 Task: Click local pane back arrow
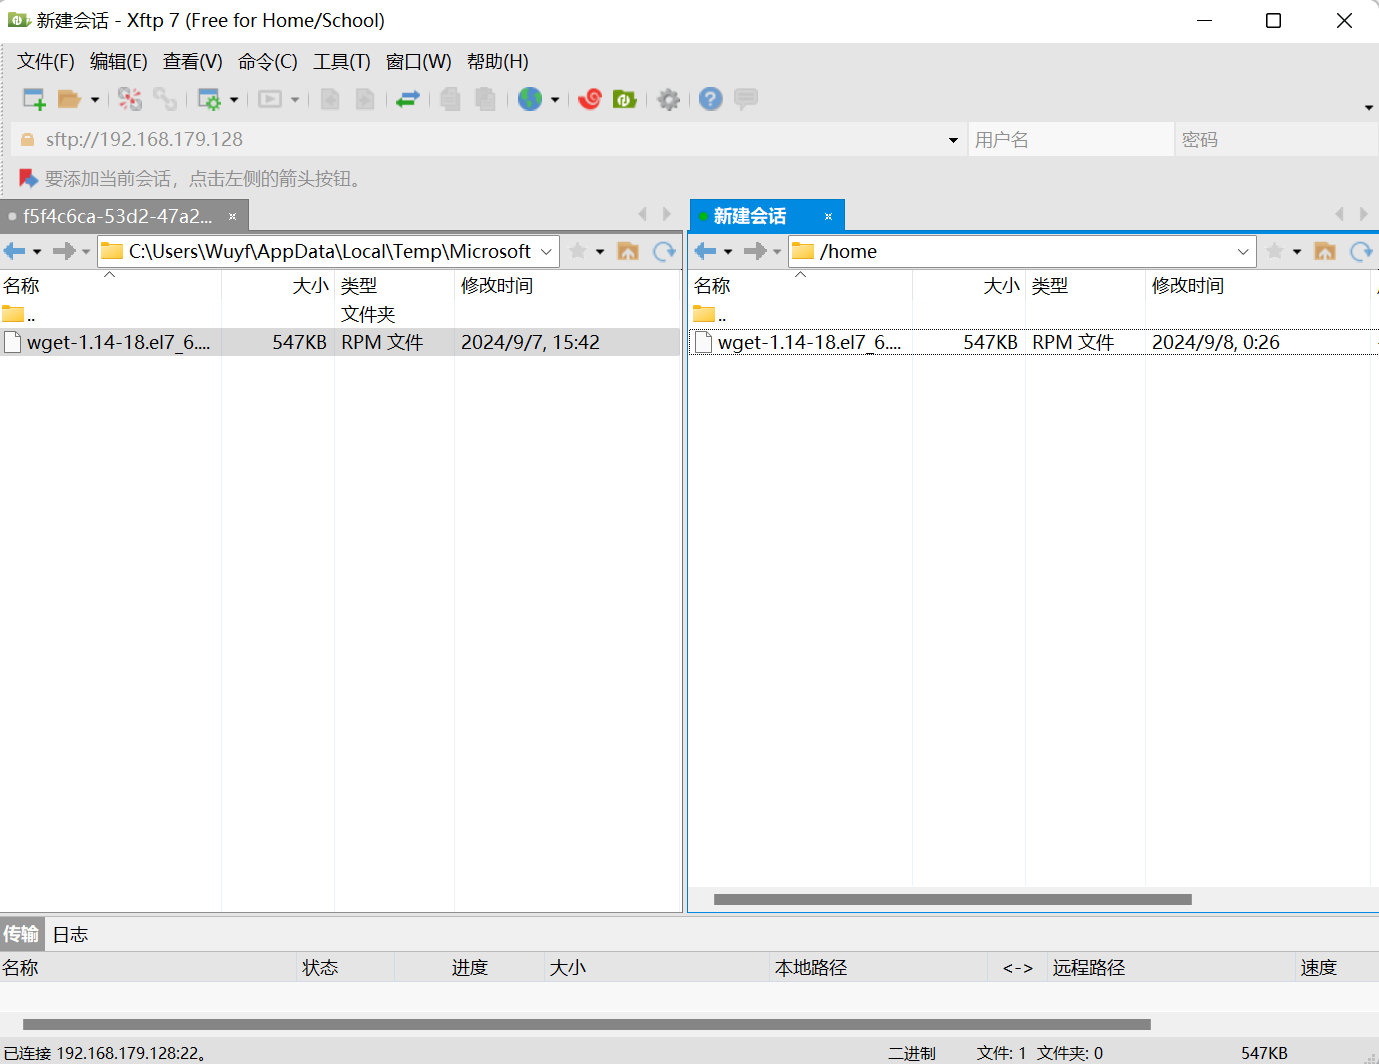(15, 251)
